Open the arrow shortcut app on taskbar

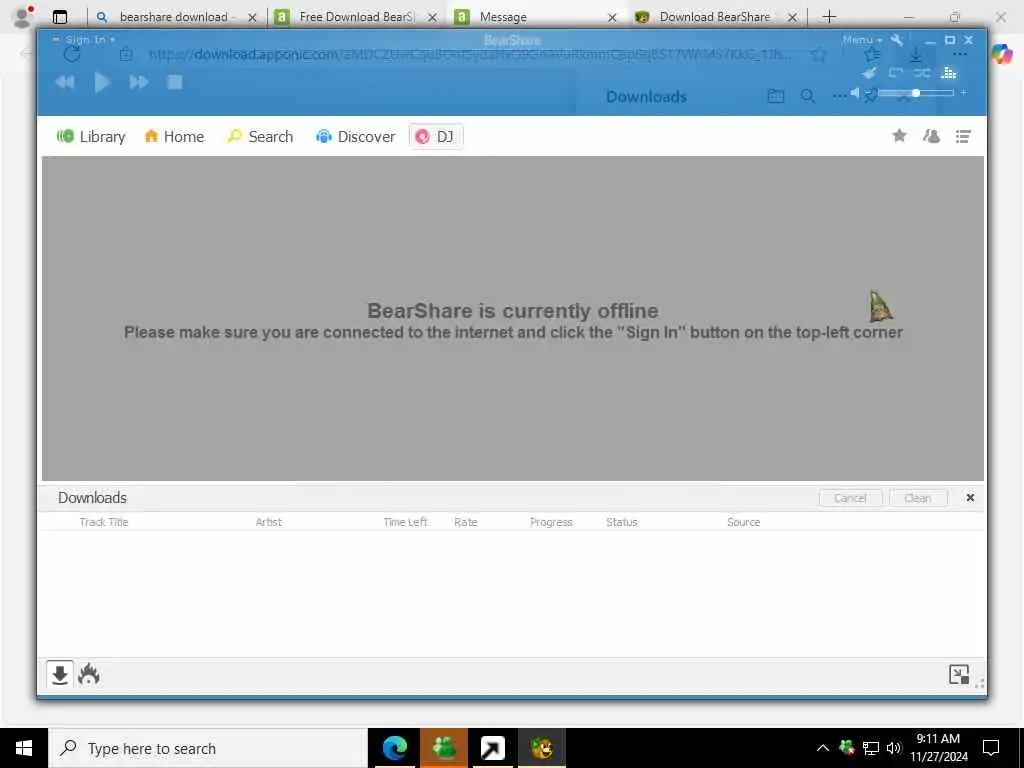click(x=493, y=748)
